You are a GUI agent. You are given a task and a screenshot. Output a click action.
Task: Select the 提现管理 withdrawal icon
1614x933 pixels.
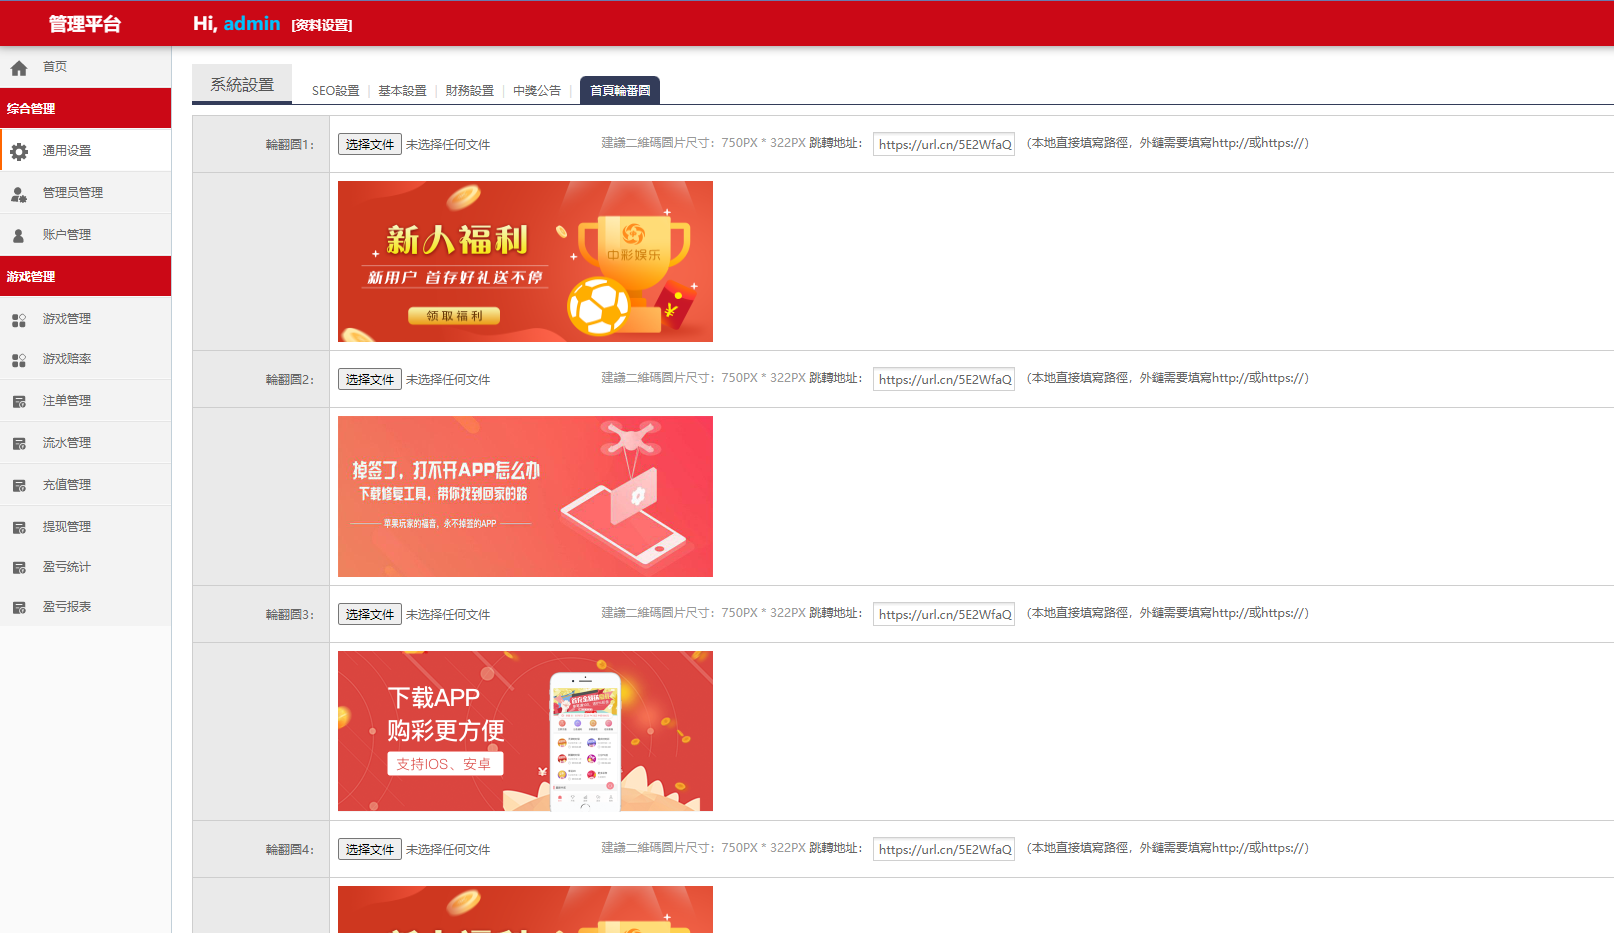pos(18,526)
